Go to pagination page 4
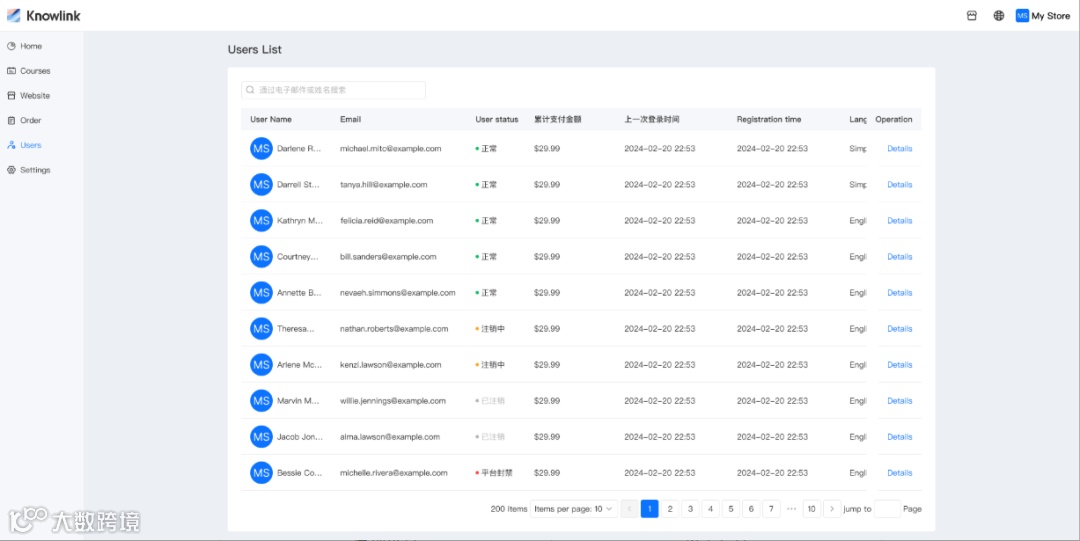The image size is (1080, 541). [x=710, y=509]
